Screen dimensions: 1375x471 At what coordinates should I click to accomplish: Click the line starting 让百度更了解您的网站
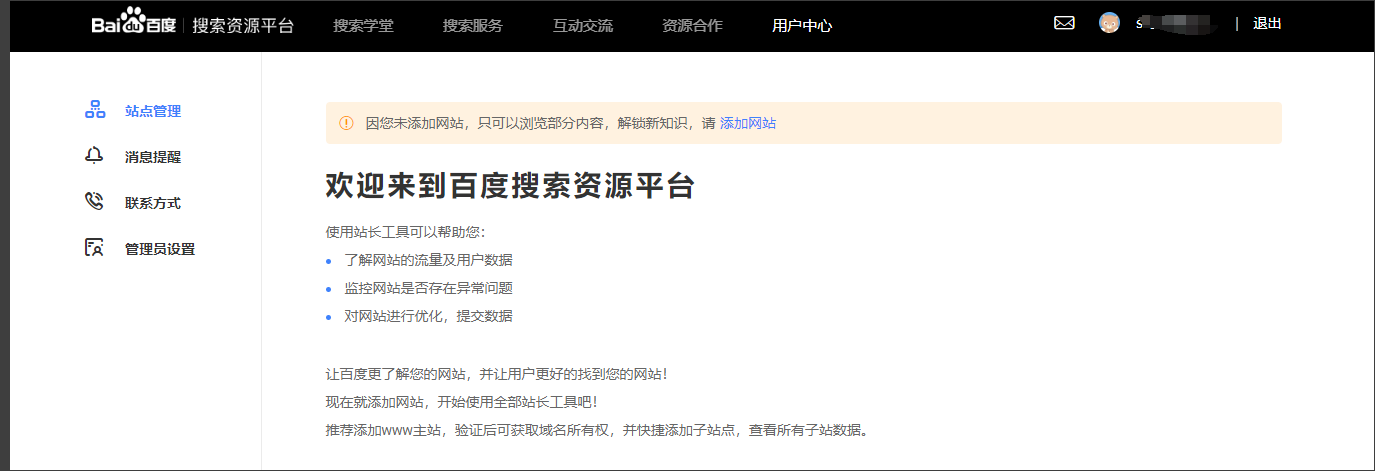pyautogui.click(x=497, y=373)
